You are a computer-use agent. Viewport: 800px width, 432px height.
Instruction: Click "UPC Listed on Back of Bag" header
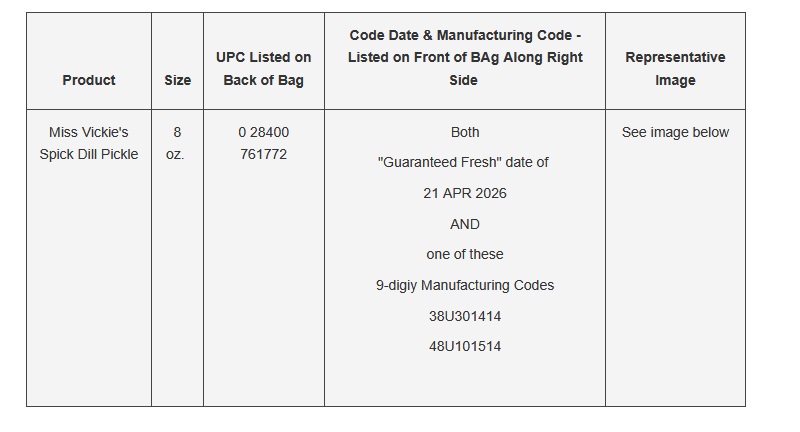click(x=264, y=69)
